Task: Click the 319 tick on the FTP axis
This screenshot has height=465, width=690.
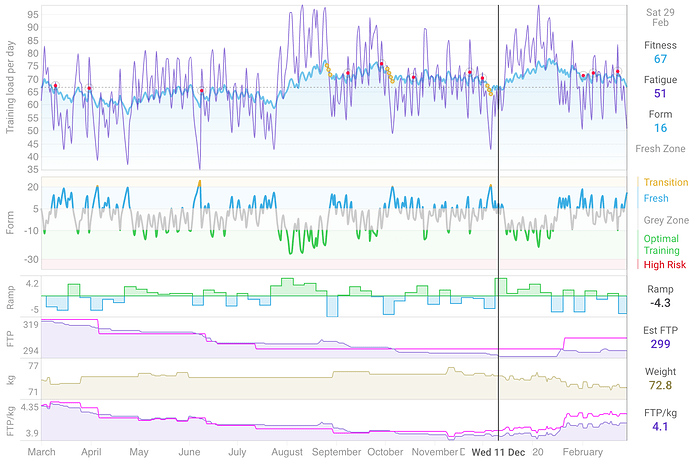Action: (31, 325)
